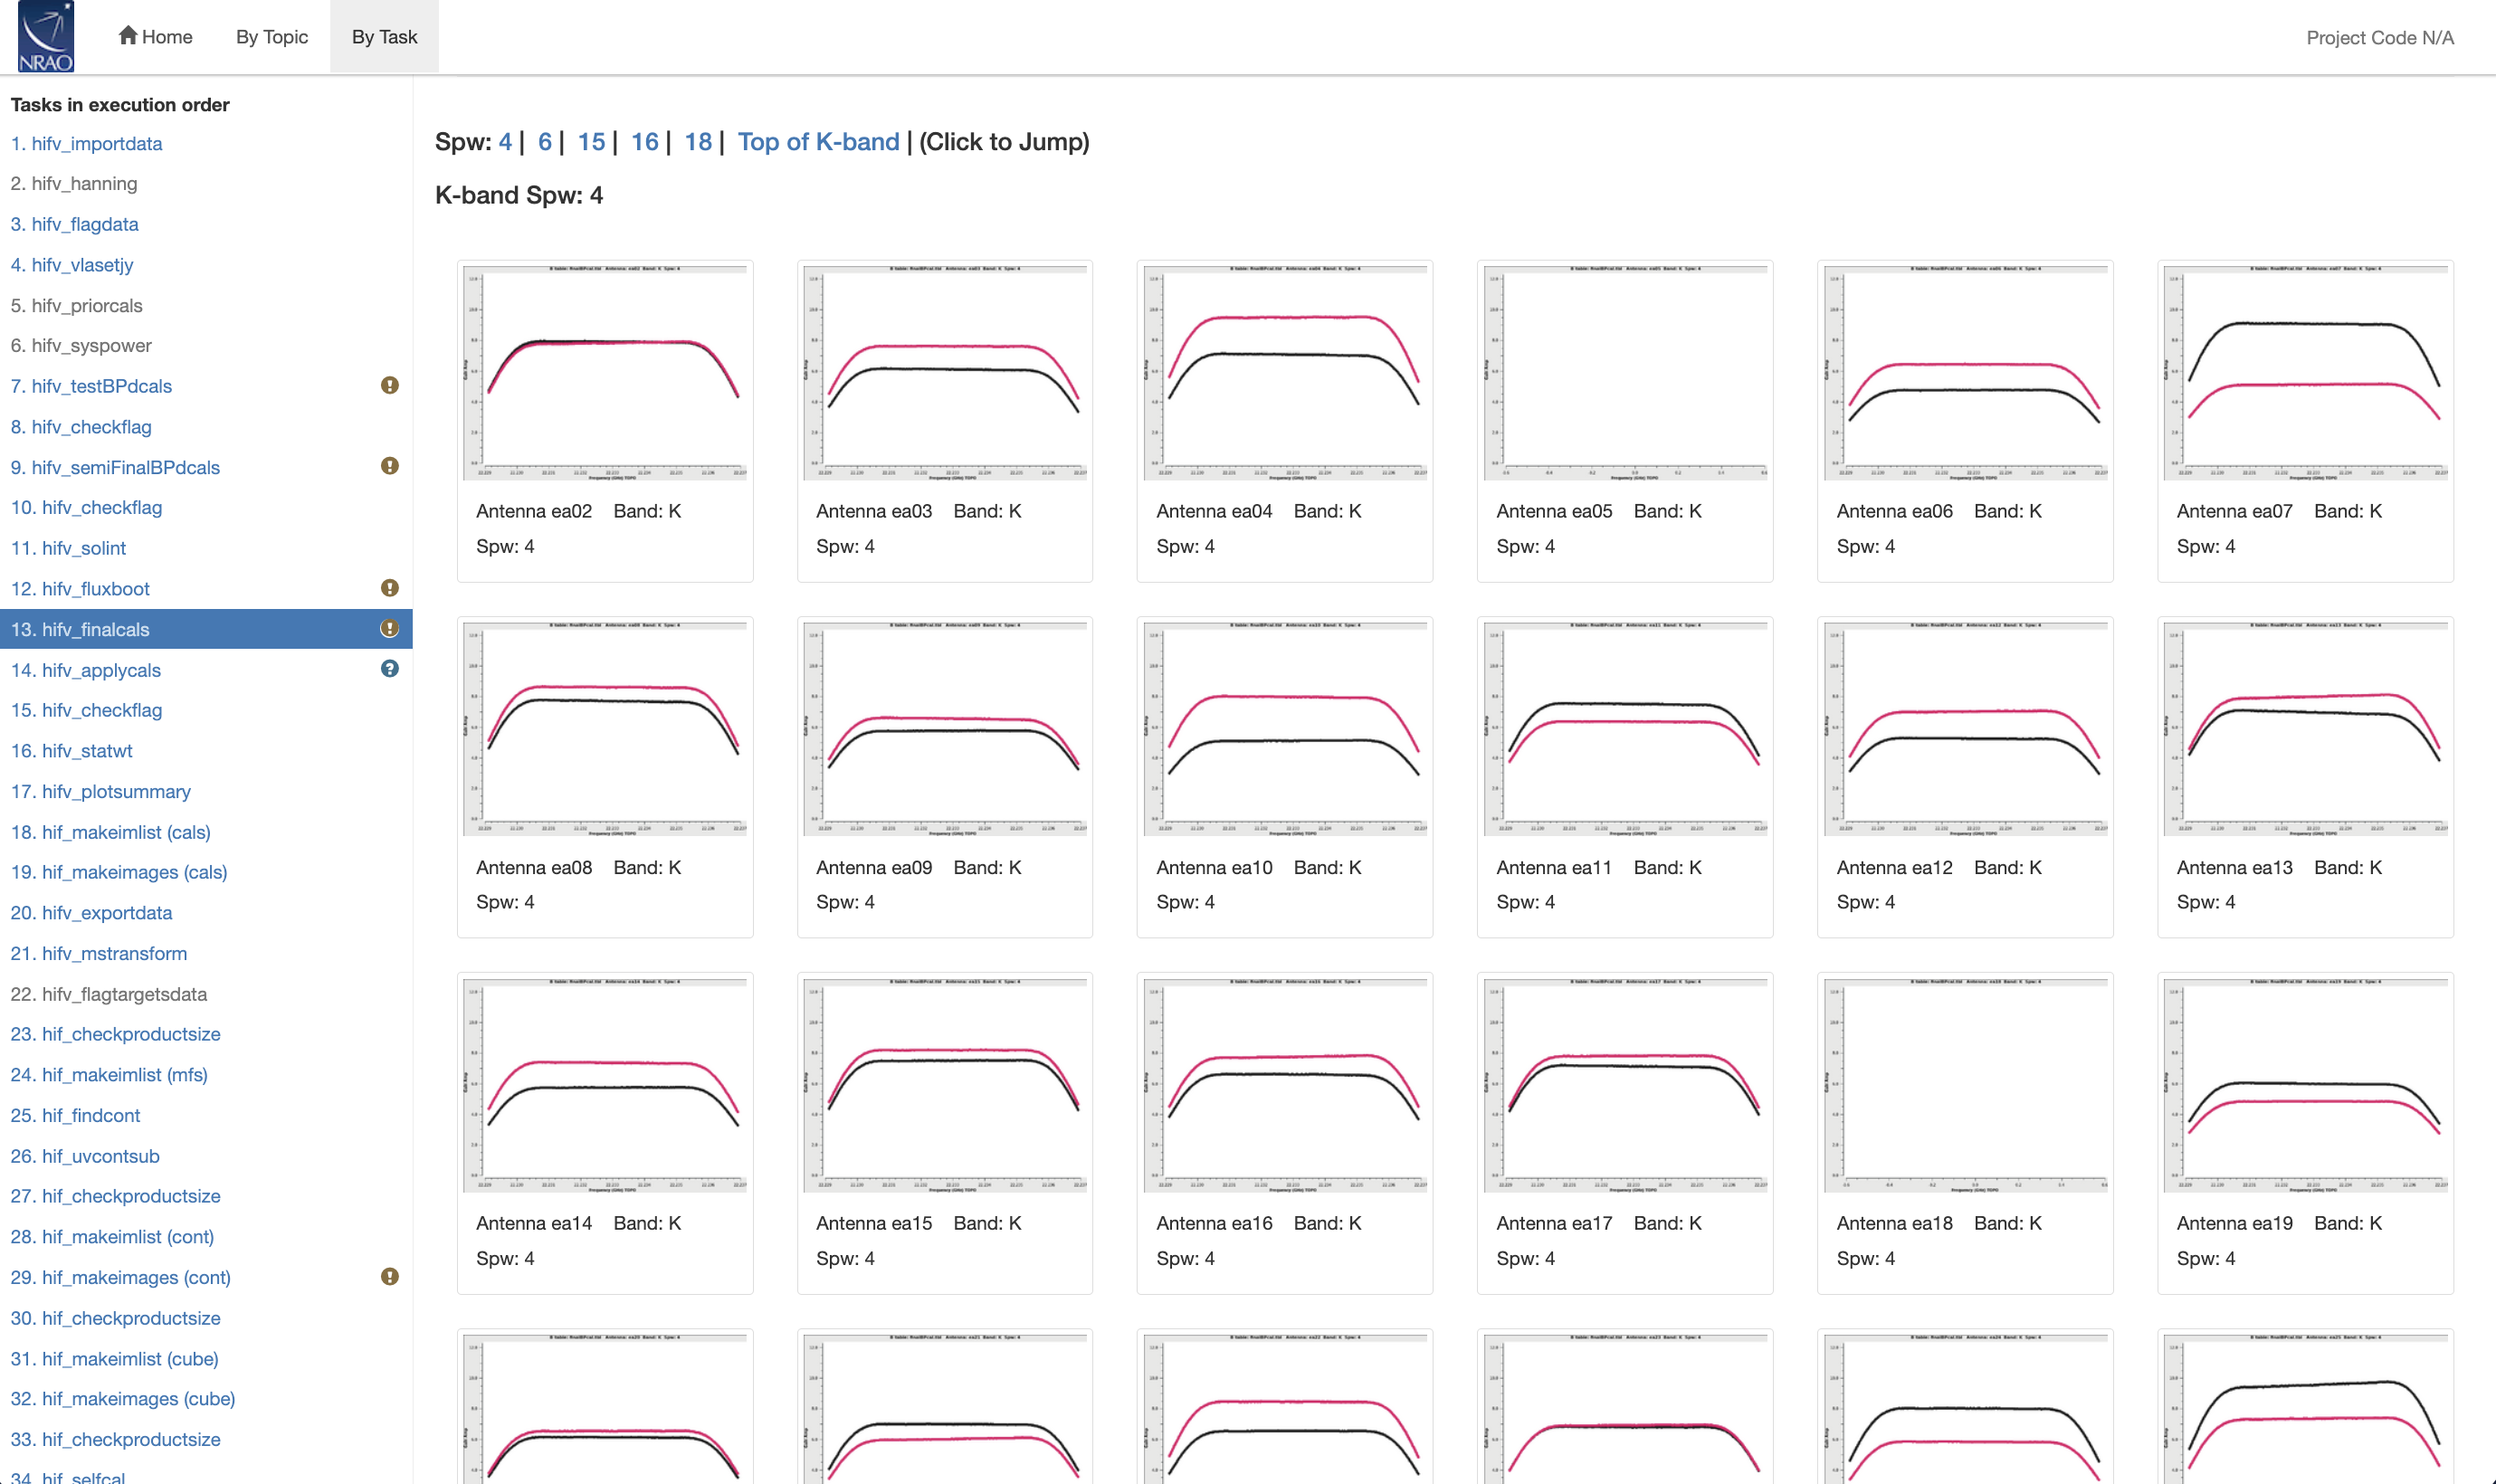
Task: Open task 19 hif_makeimages (cals)
Action: (119, 873)
